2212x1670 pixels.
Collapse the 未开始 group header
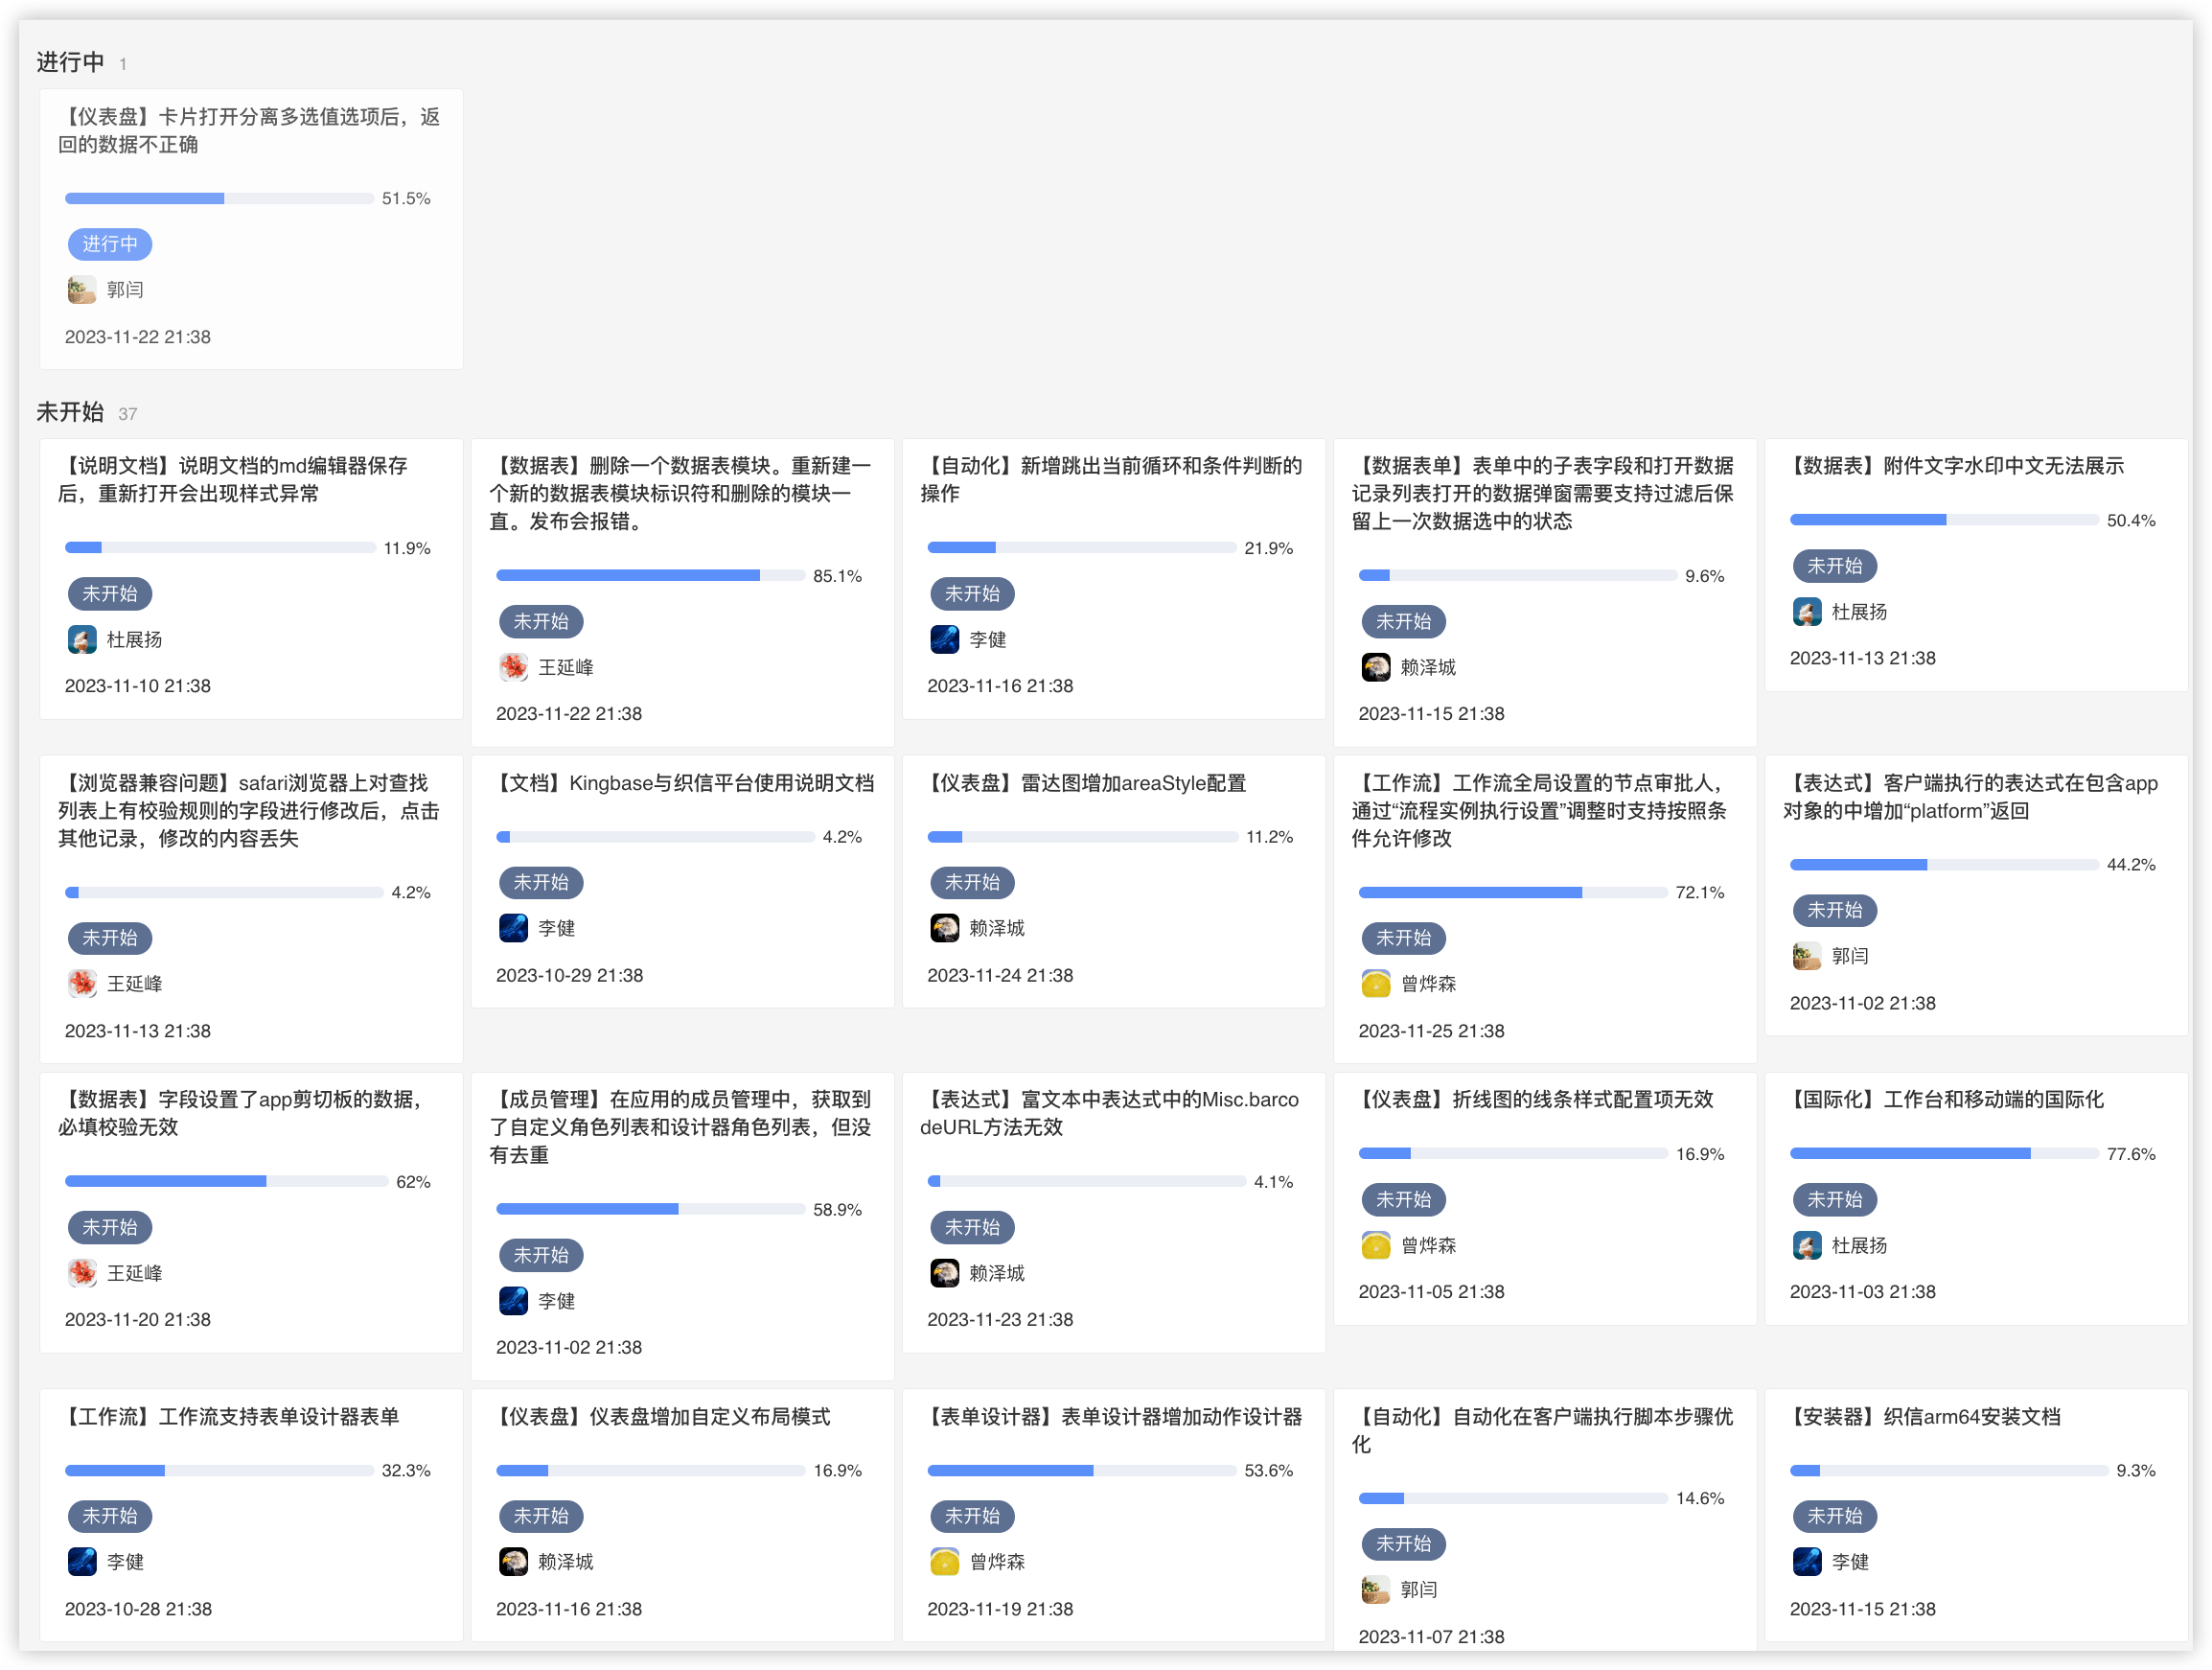click(x=70, y=412)
